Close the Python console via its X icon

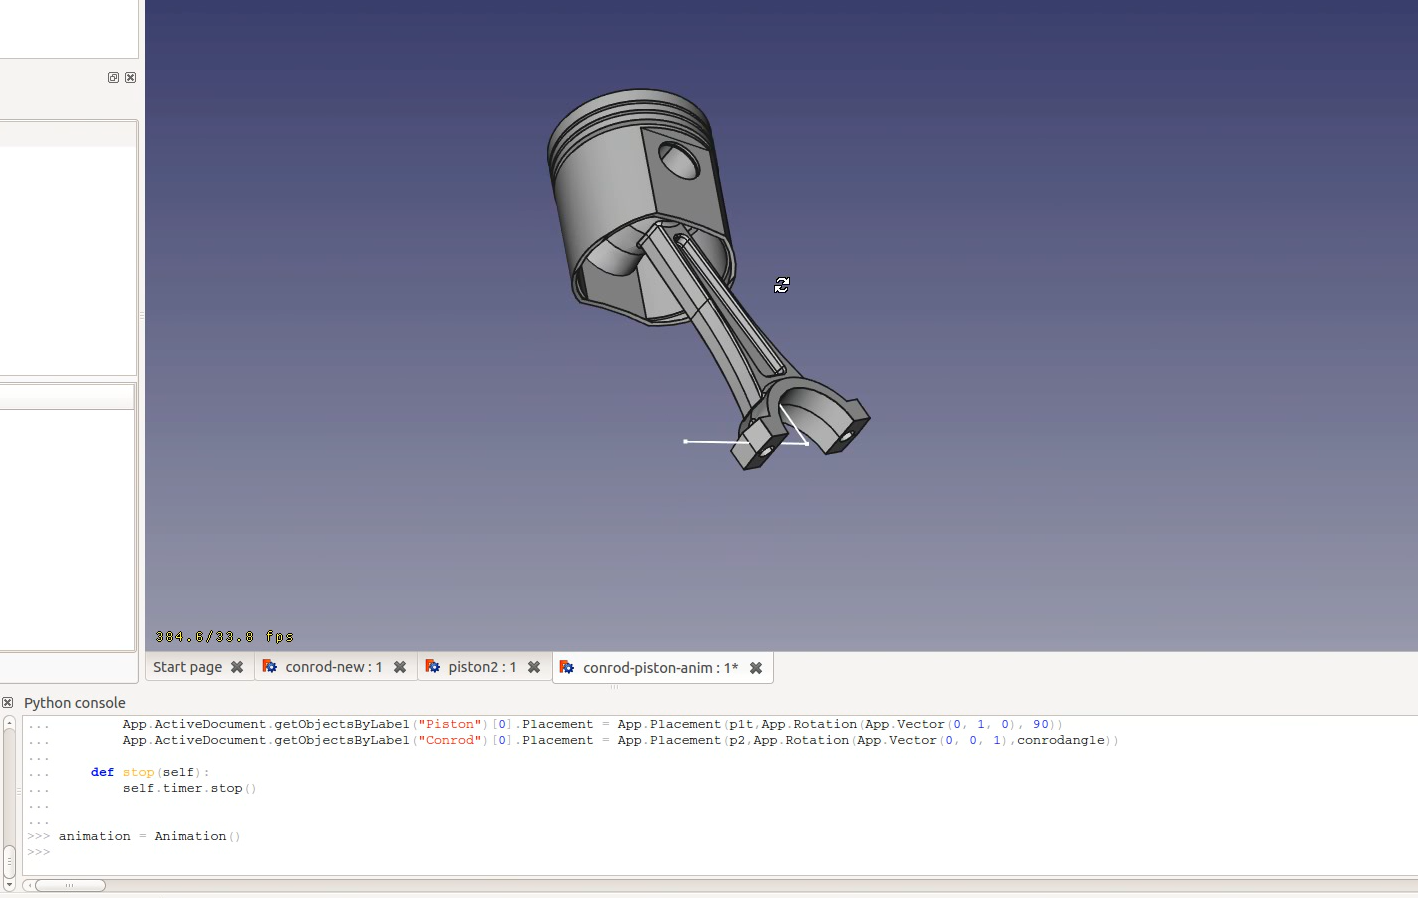point(8,703)
